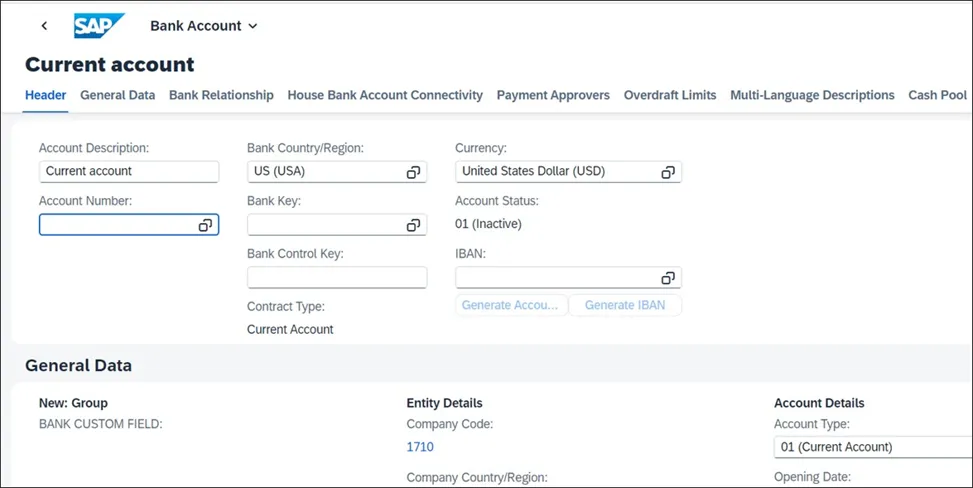Image resolution: width=973 pixels, height=488 pixels.
Task: Click the Generate IBAN button
Action: (625, 305)
